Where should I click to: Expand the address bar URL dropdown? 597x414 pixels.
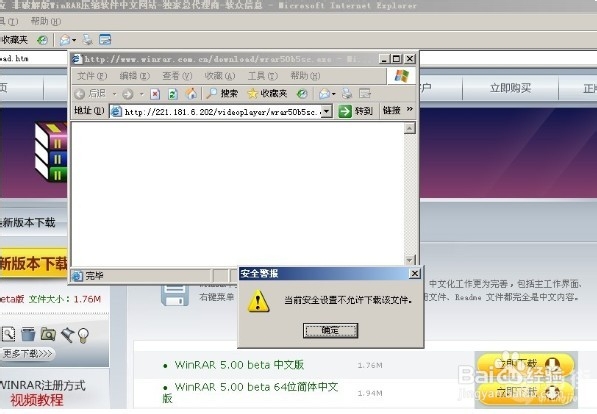tap(327, 112)
